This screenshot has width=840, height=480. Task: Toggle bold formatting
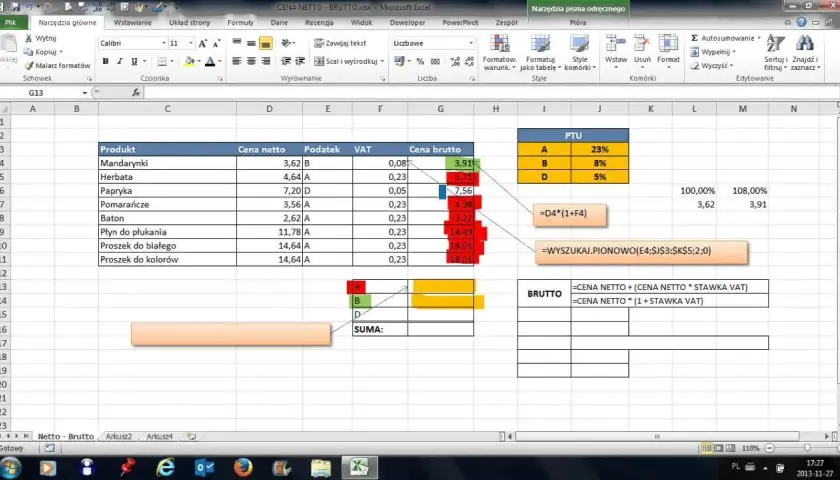[x=106, y=62]
